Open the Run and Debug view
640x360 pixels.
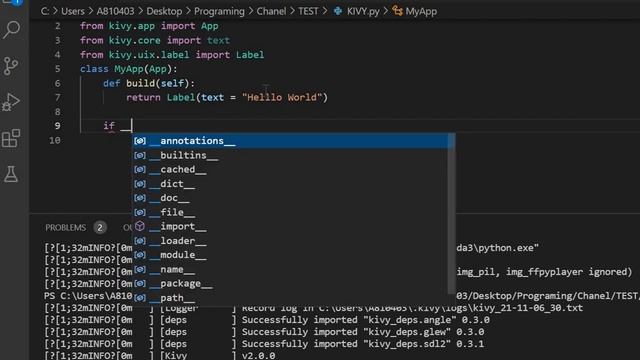[11, 102]
